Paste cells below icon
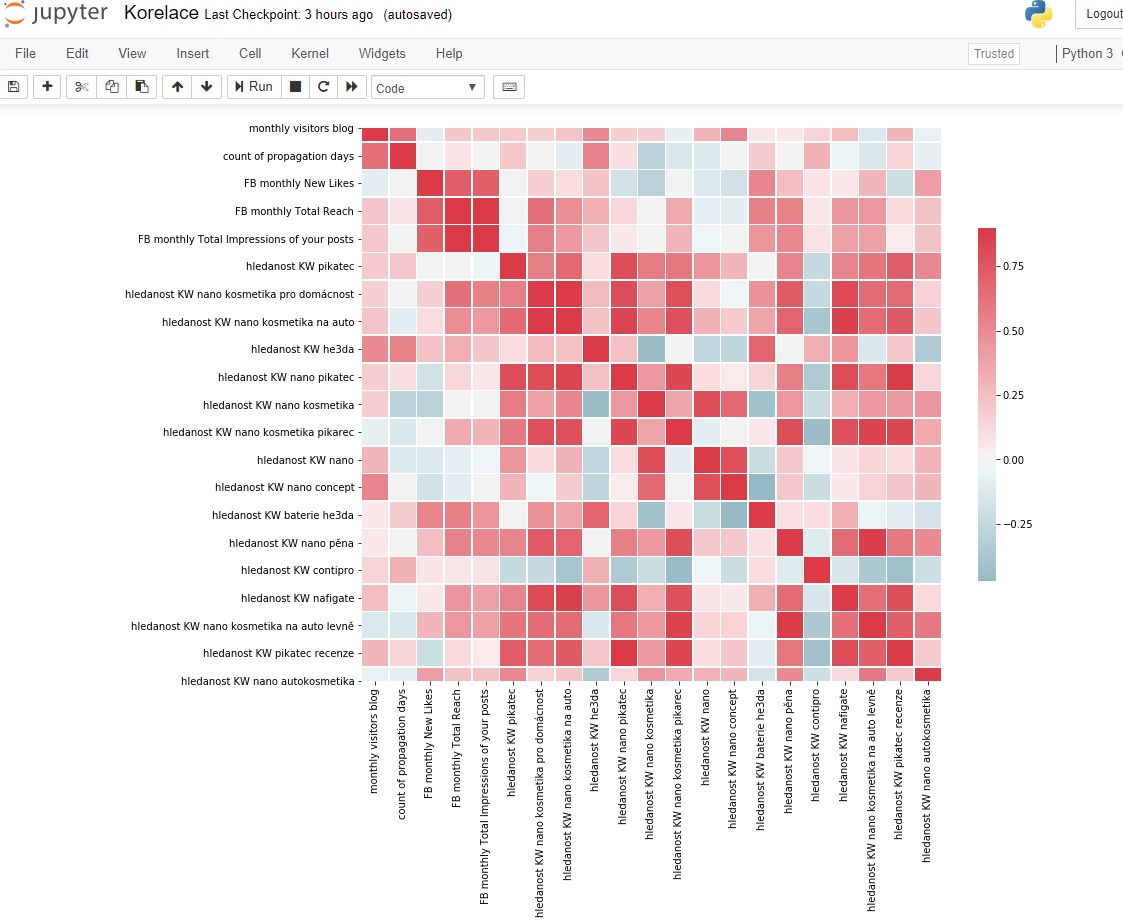 [x=141, y=87]
